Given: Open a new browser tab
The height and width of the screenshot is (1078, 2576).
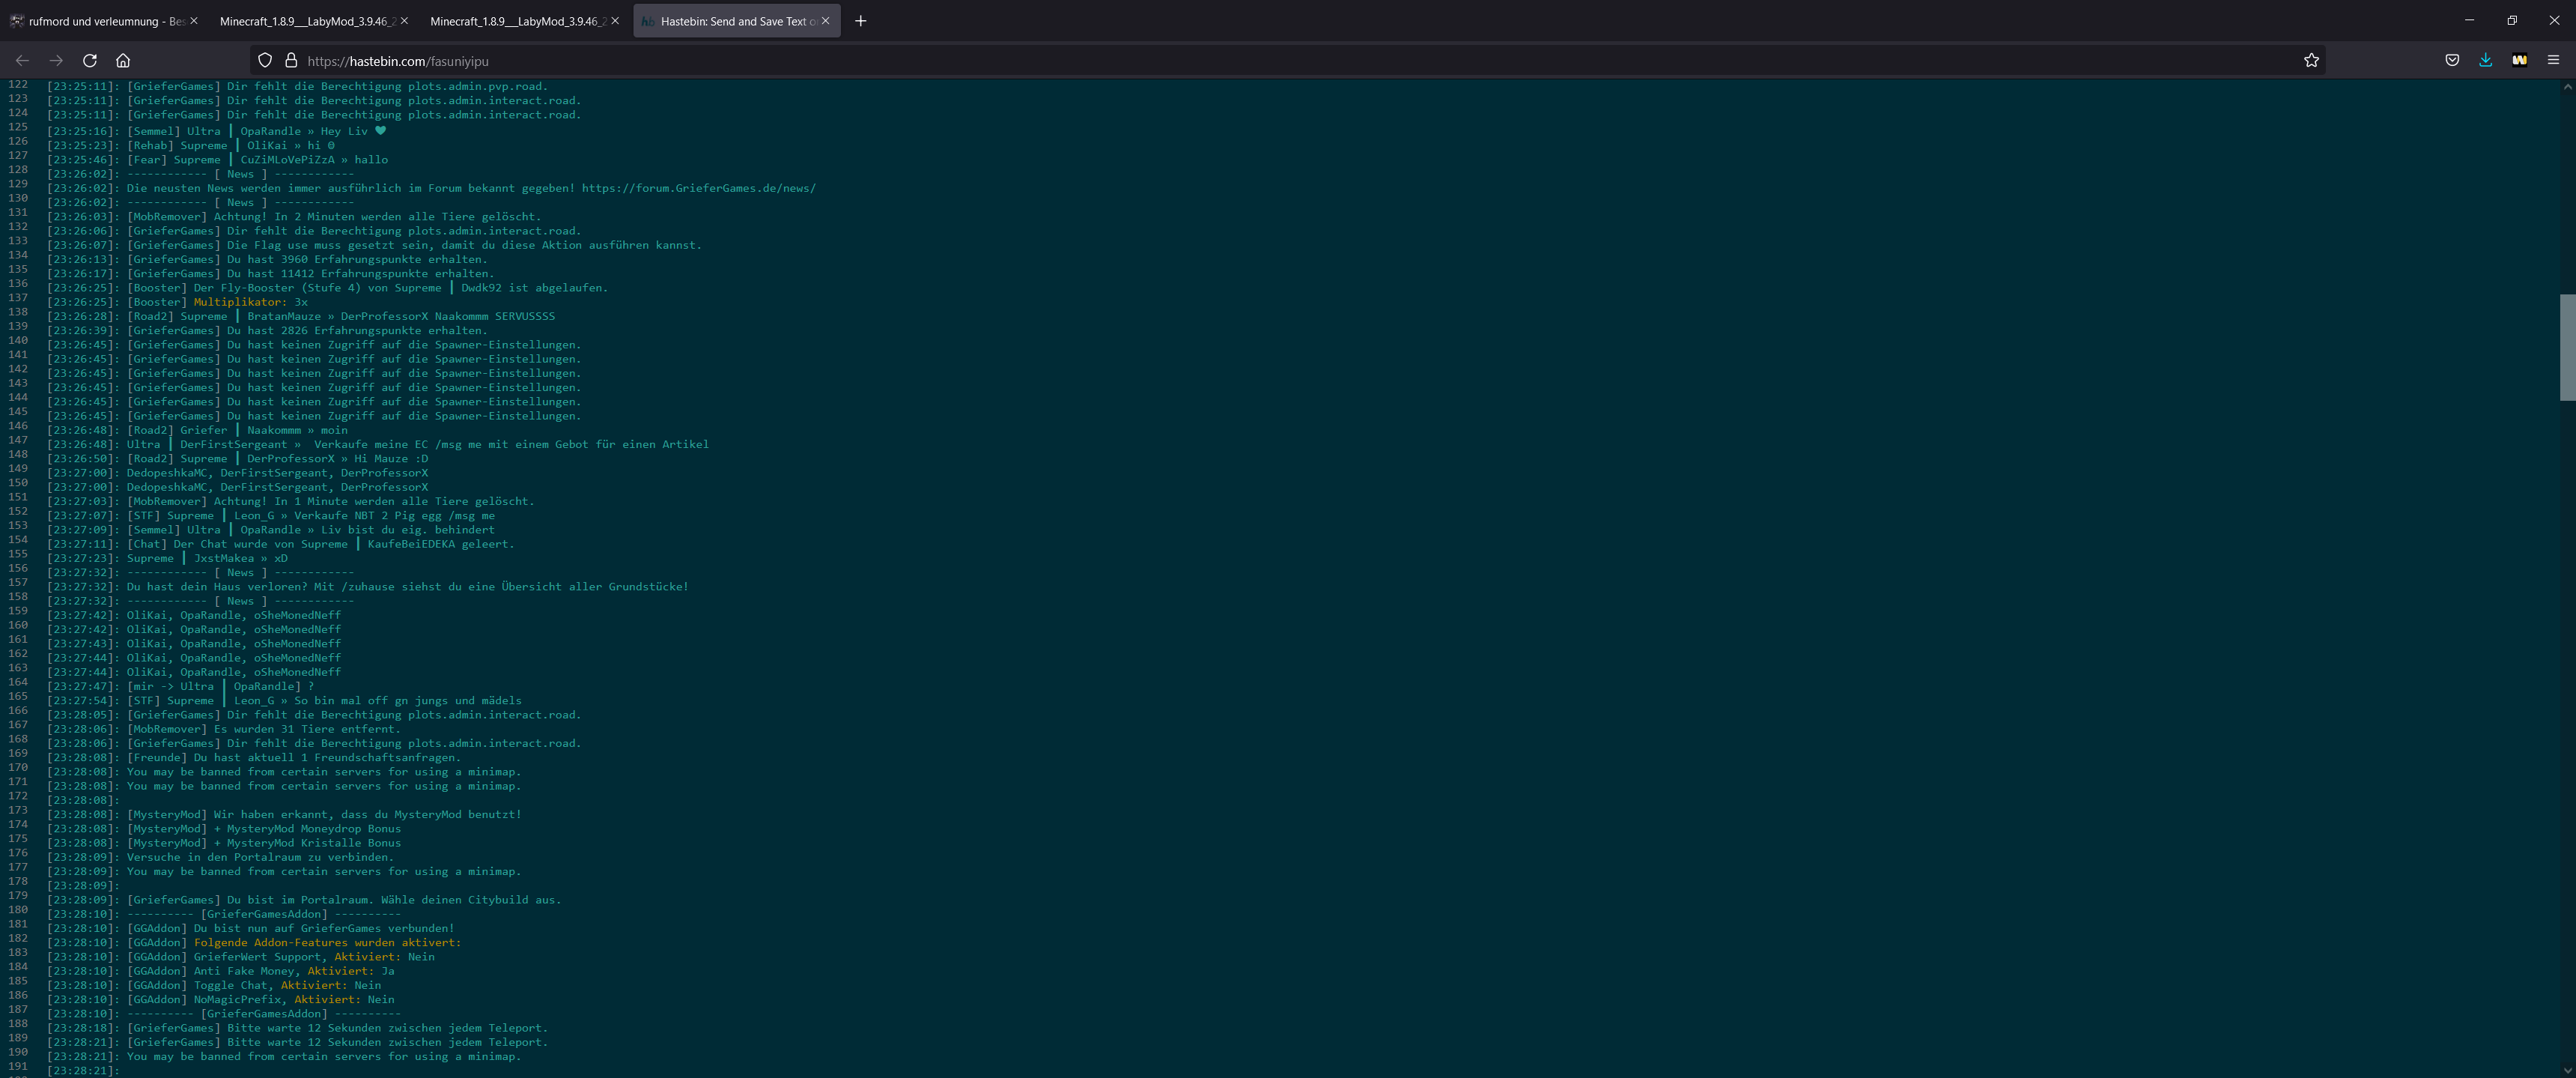Looking at the screenshot, I should coord(860,21).
